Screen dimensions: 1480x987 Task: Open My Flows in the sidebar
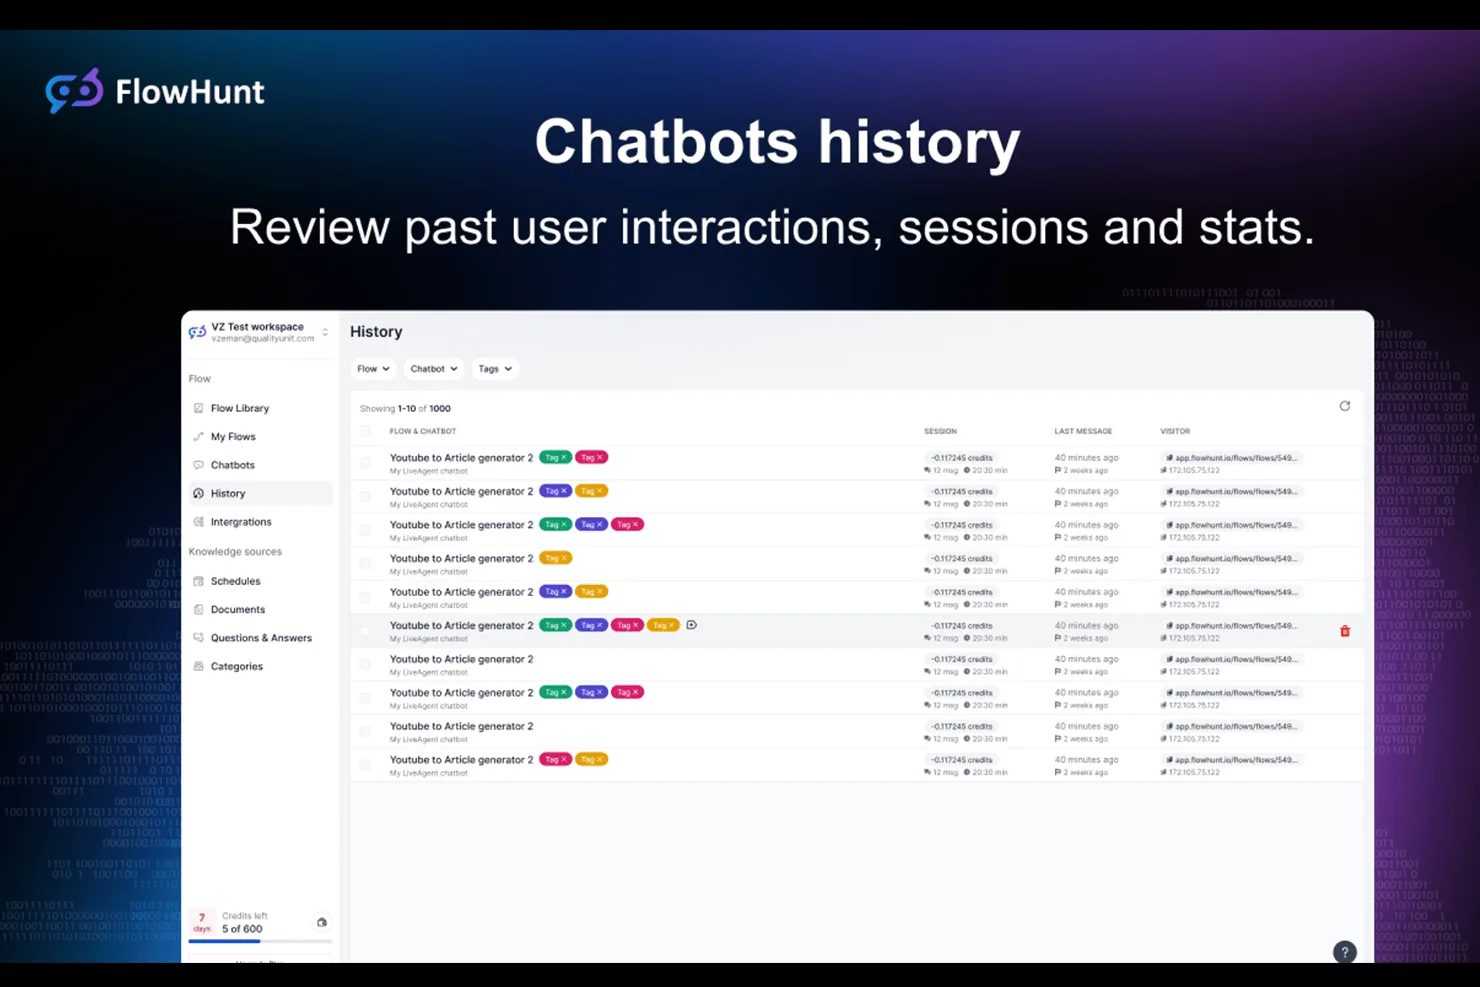pos(232,437)
